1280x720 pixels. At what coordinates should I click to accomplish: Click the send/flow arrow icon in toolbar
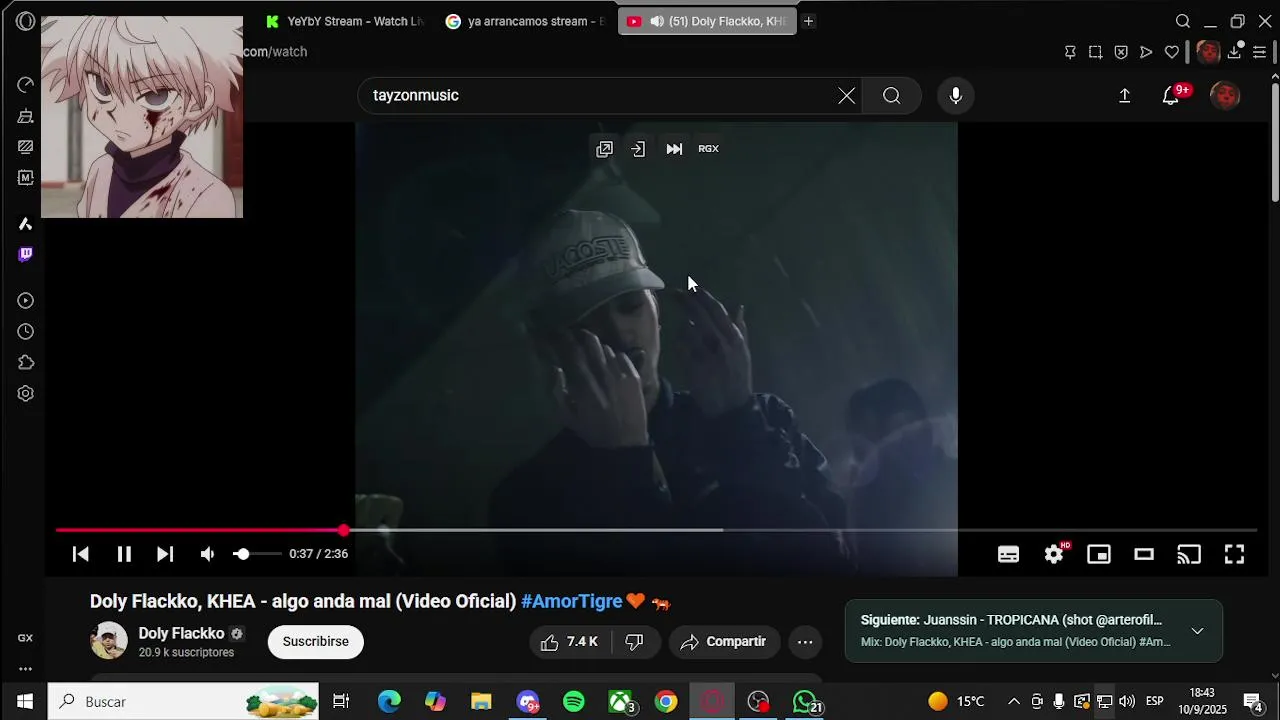pyautogui.click(x=1146, y=52)
